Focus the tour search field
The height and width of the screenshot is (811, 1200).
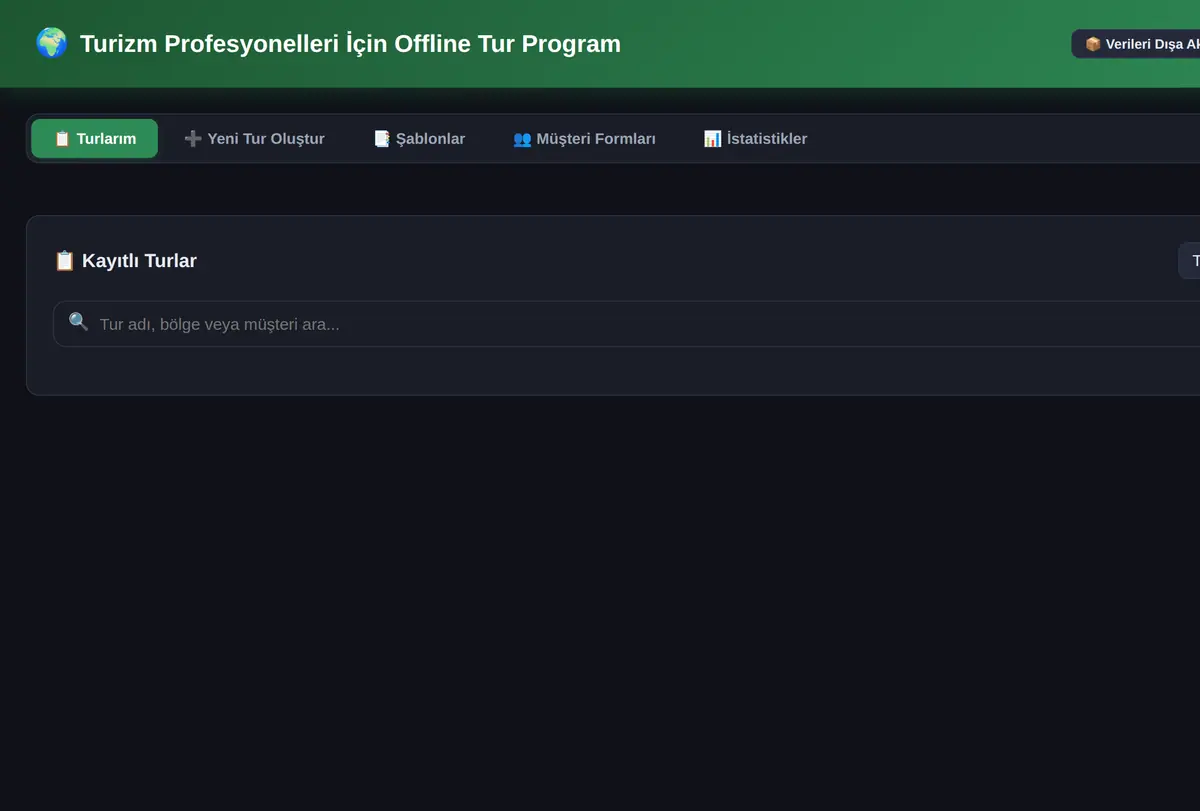pos(626,324)
